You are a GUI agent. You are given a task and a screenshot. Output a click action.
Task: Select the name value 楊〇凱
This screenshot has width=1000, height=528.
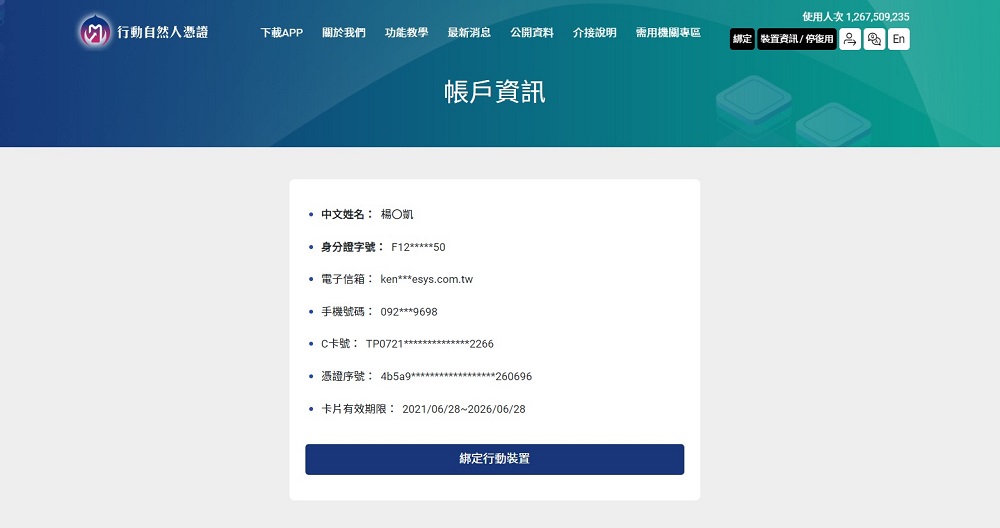tap(397, 214)
